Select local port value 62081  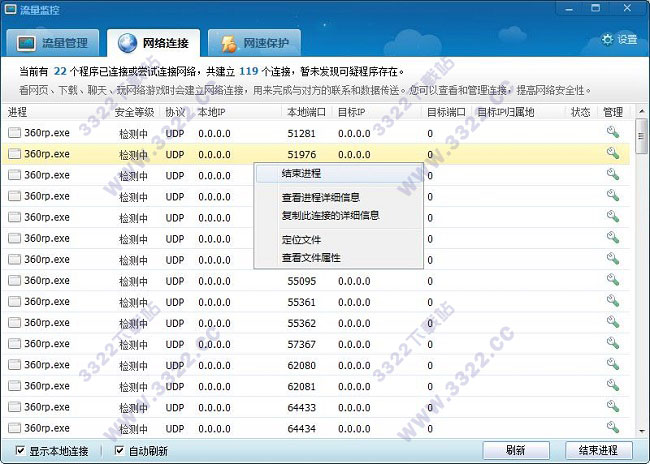302,386
